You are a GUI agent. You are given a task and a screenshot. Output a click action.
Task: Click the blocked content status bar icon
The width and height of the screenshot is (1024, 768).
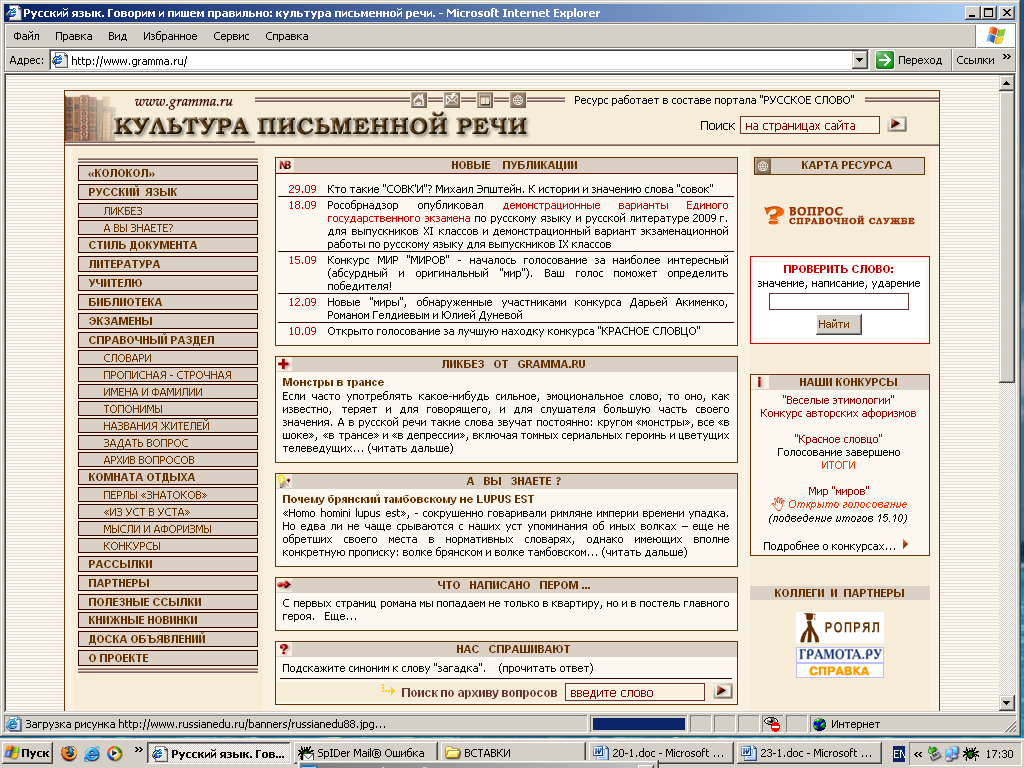pyautogui.click(x=772, y=724)
